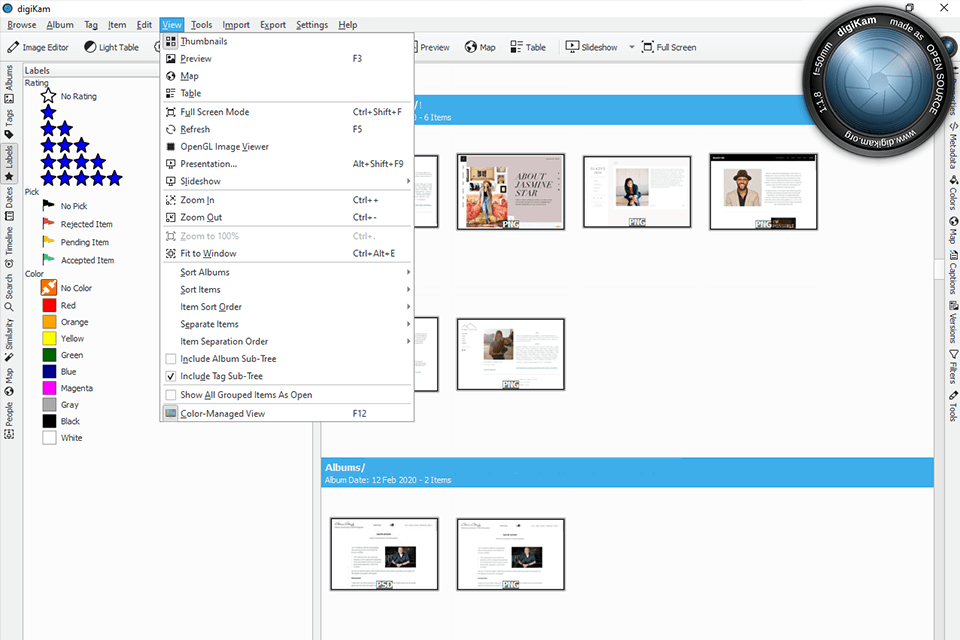Open the Filters right sidebar tab
The height and width of the screenshot is (640, 960).
coord(953,367)
